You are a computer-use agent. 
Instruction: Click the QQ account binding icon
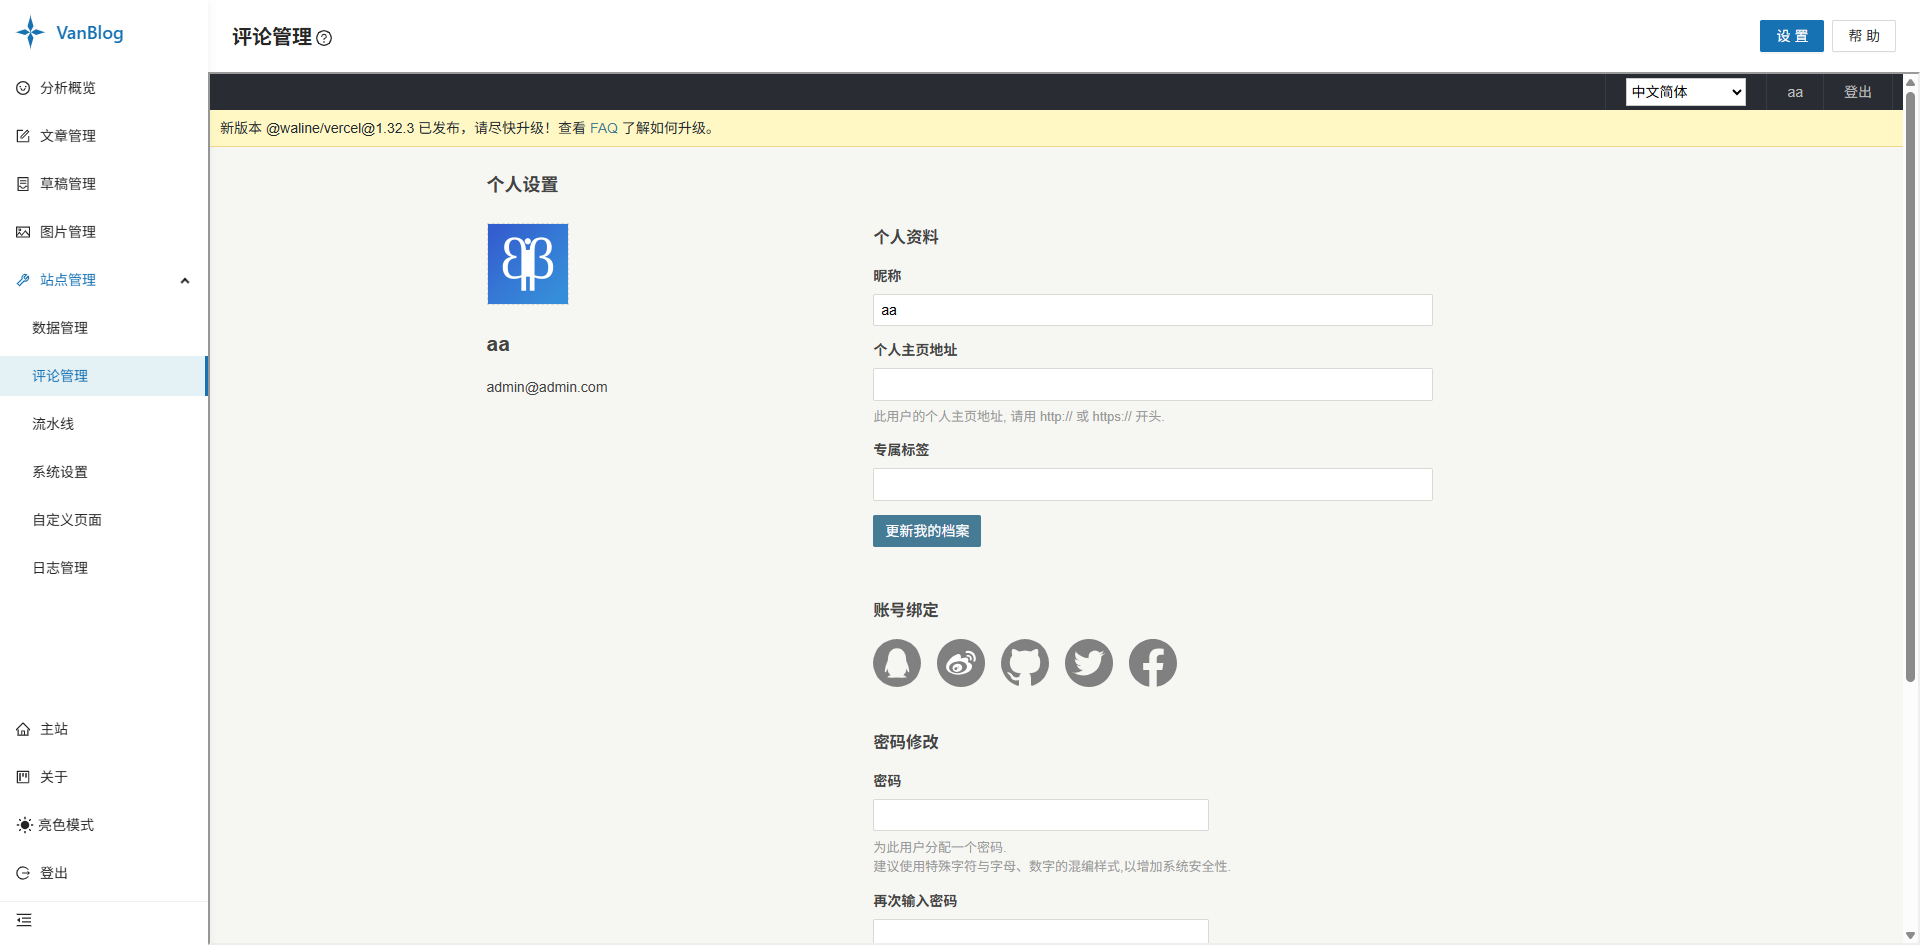897,663
